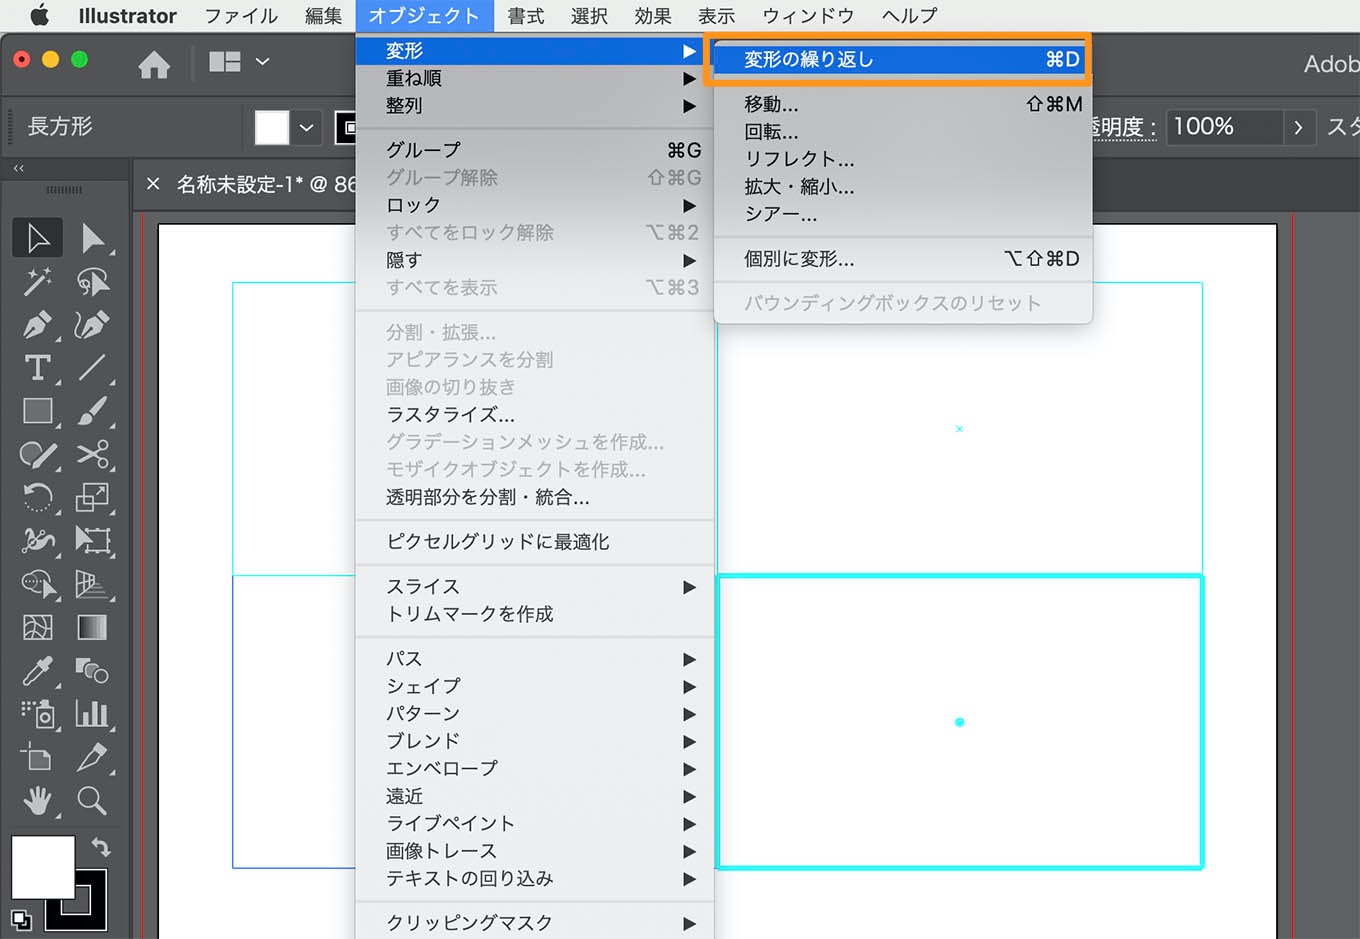Select the Curvature tool
The height and width of the screenshot is (939, 1360).
tap(93, 325)
